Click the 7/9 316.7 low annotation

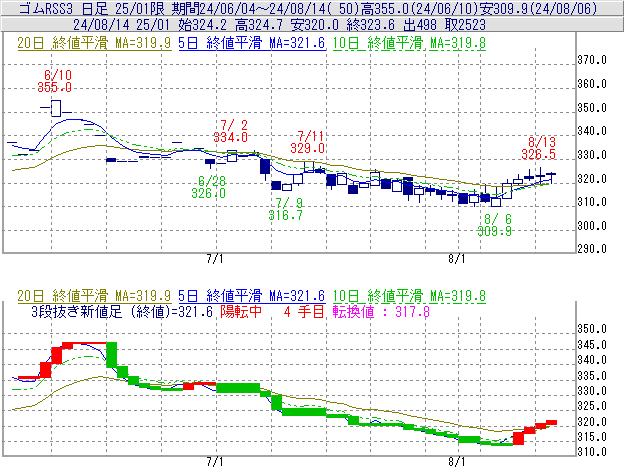click(x=285, y=209)
